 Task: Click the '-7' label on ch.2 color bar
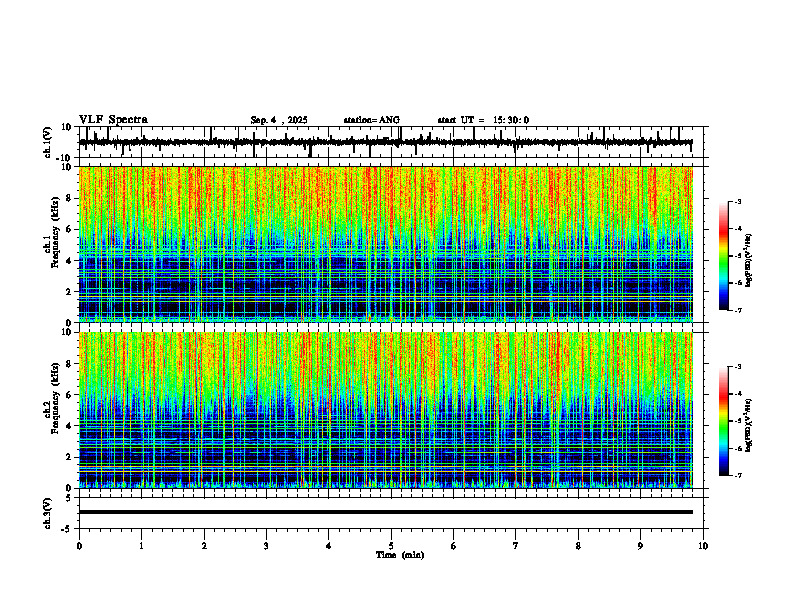pos(738,475)
